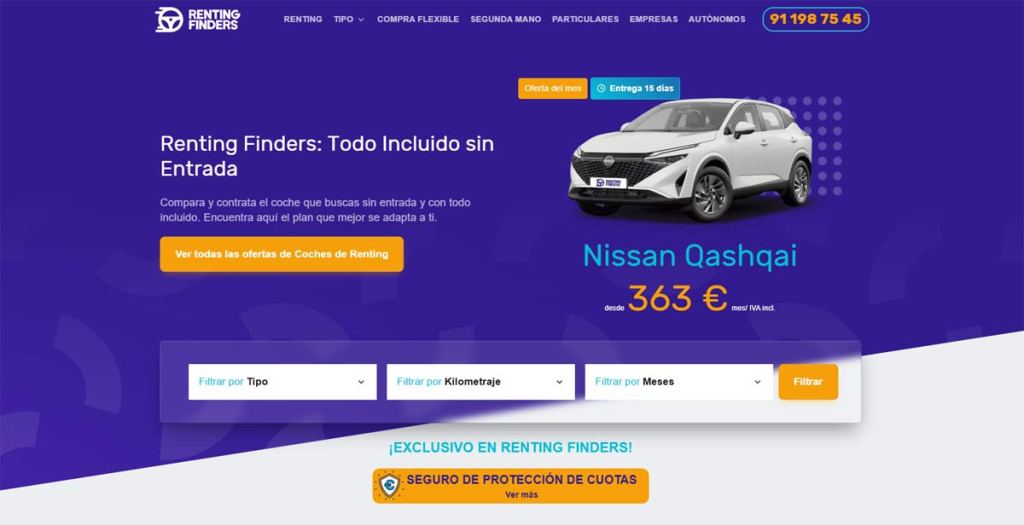Select SEGUNDA MANO in the top menu
Screen dimensions: 1024x525
(x=505, y=20)
